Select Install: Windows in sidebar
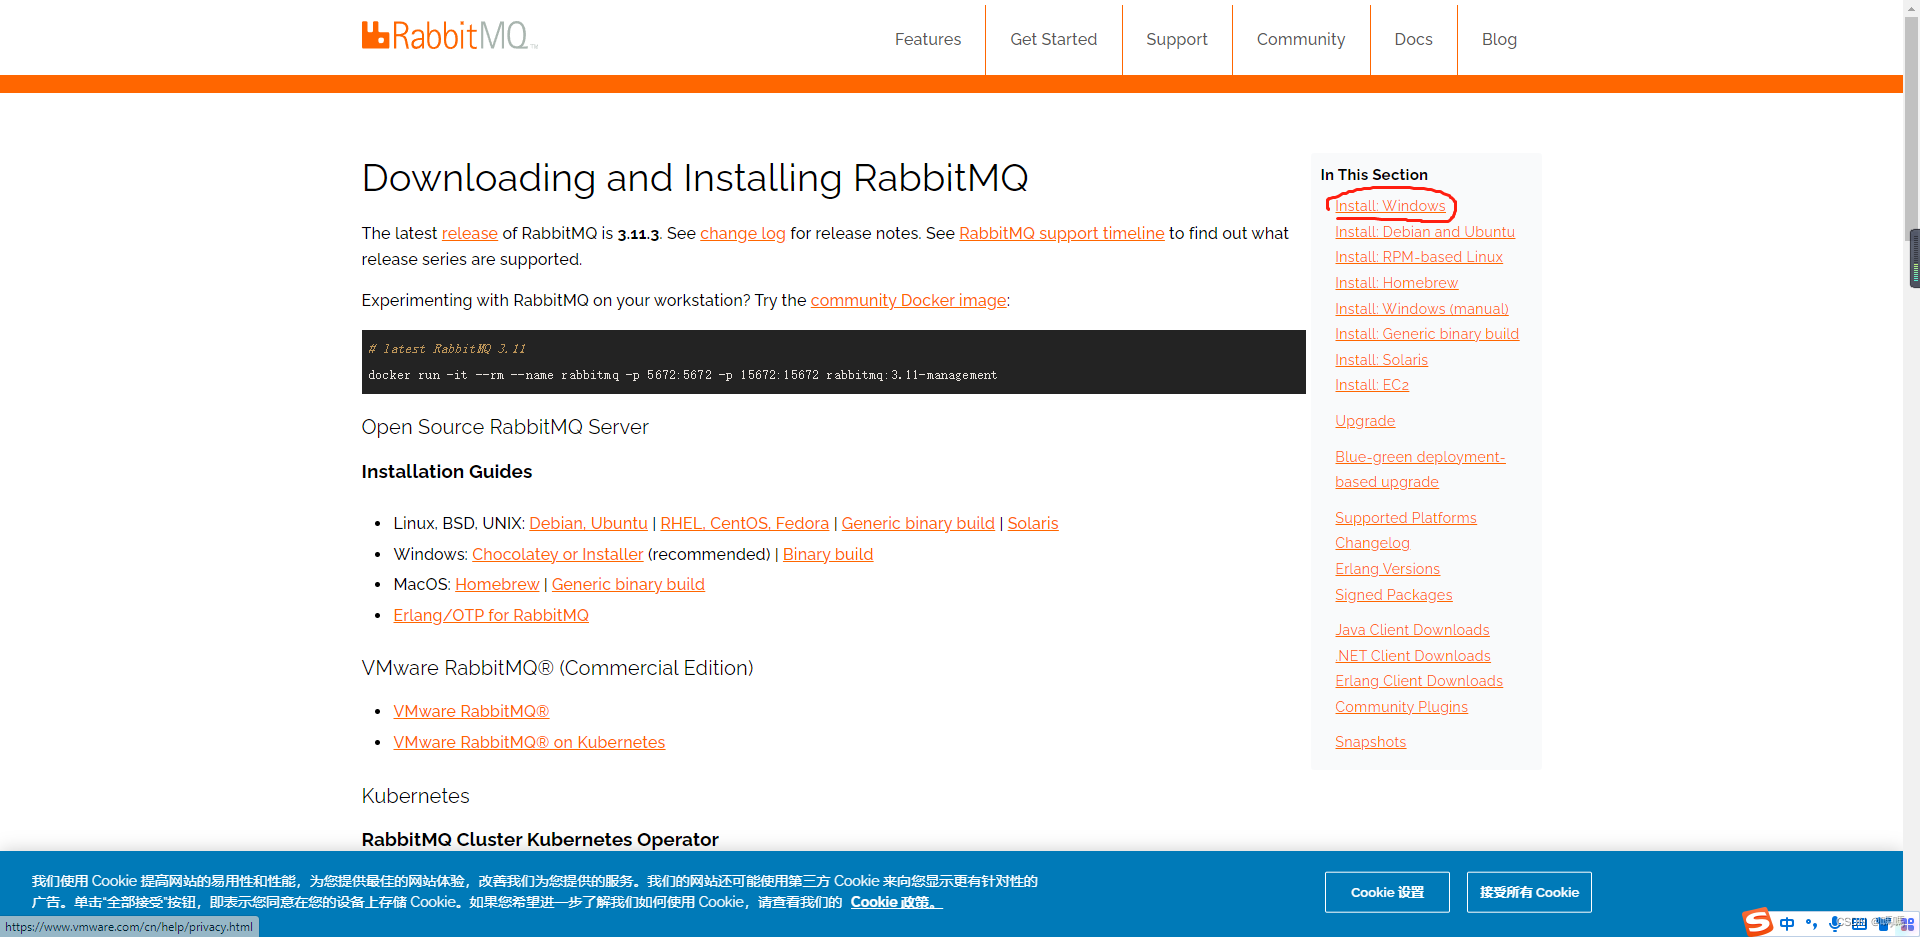Image resolution: width=1920 pixels, height=937 pixels. pos(1390,206)
